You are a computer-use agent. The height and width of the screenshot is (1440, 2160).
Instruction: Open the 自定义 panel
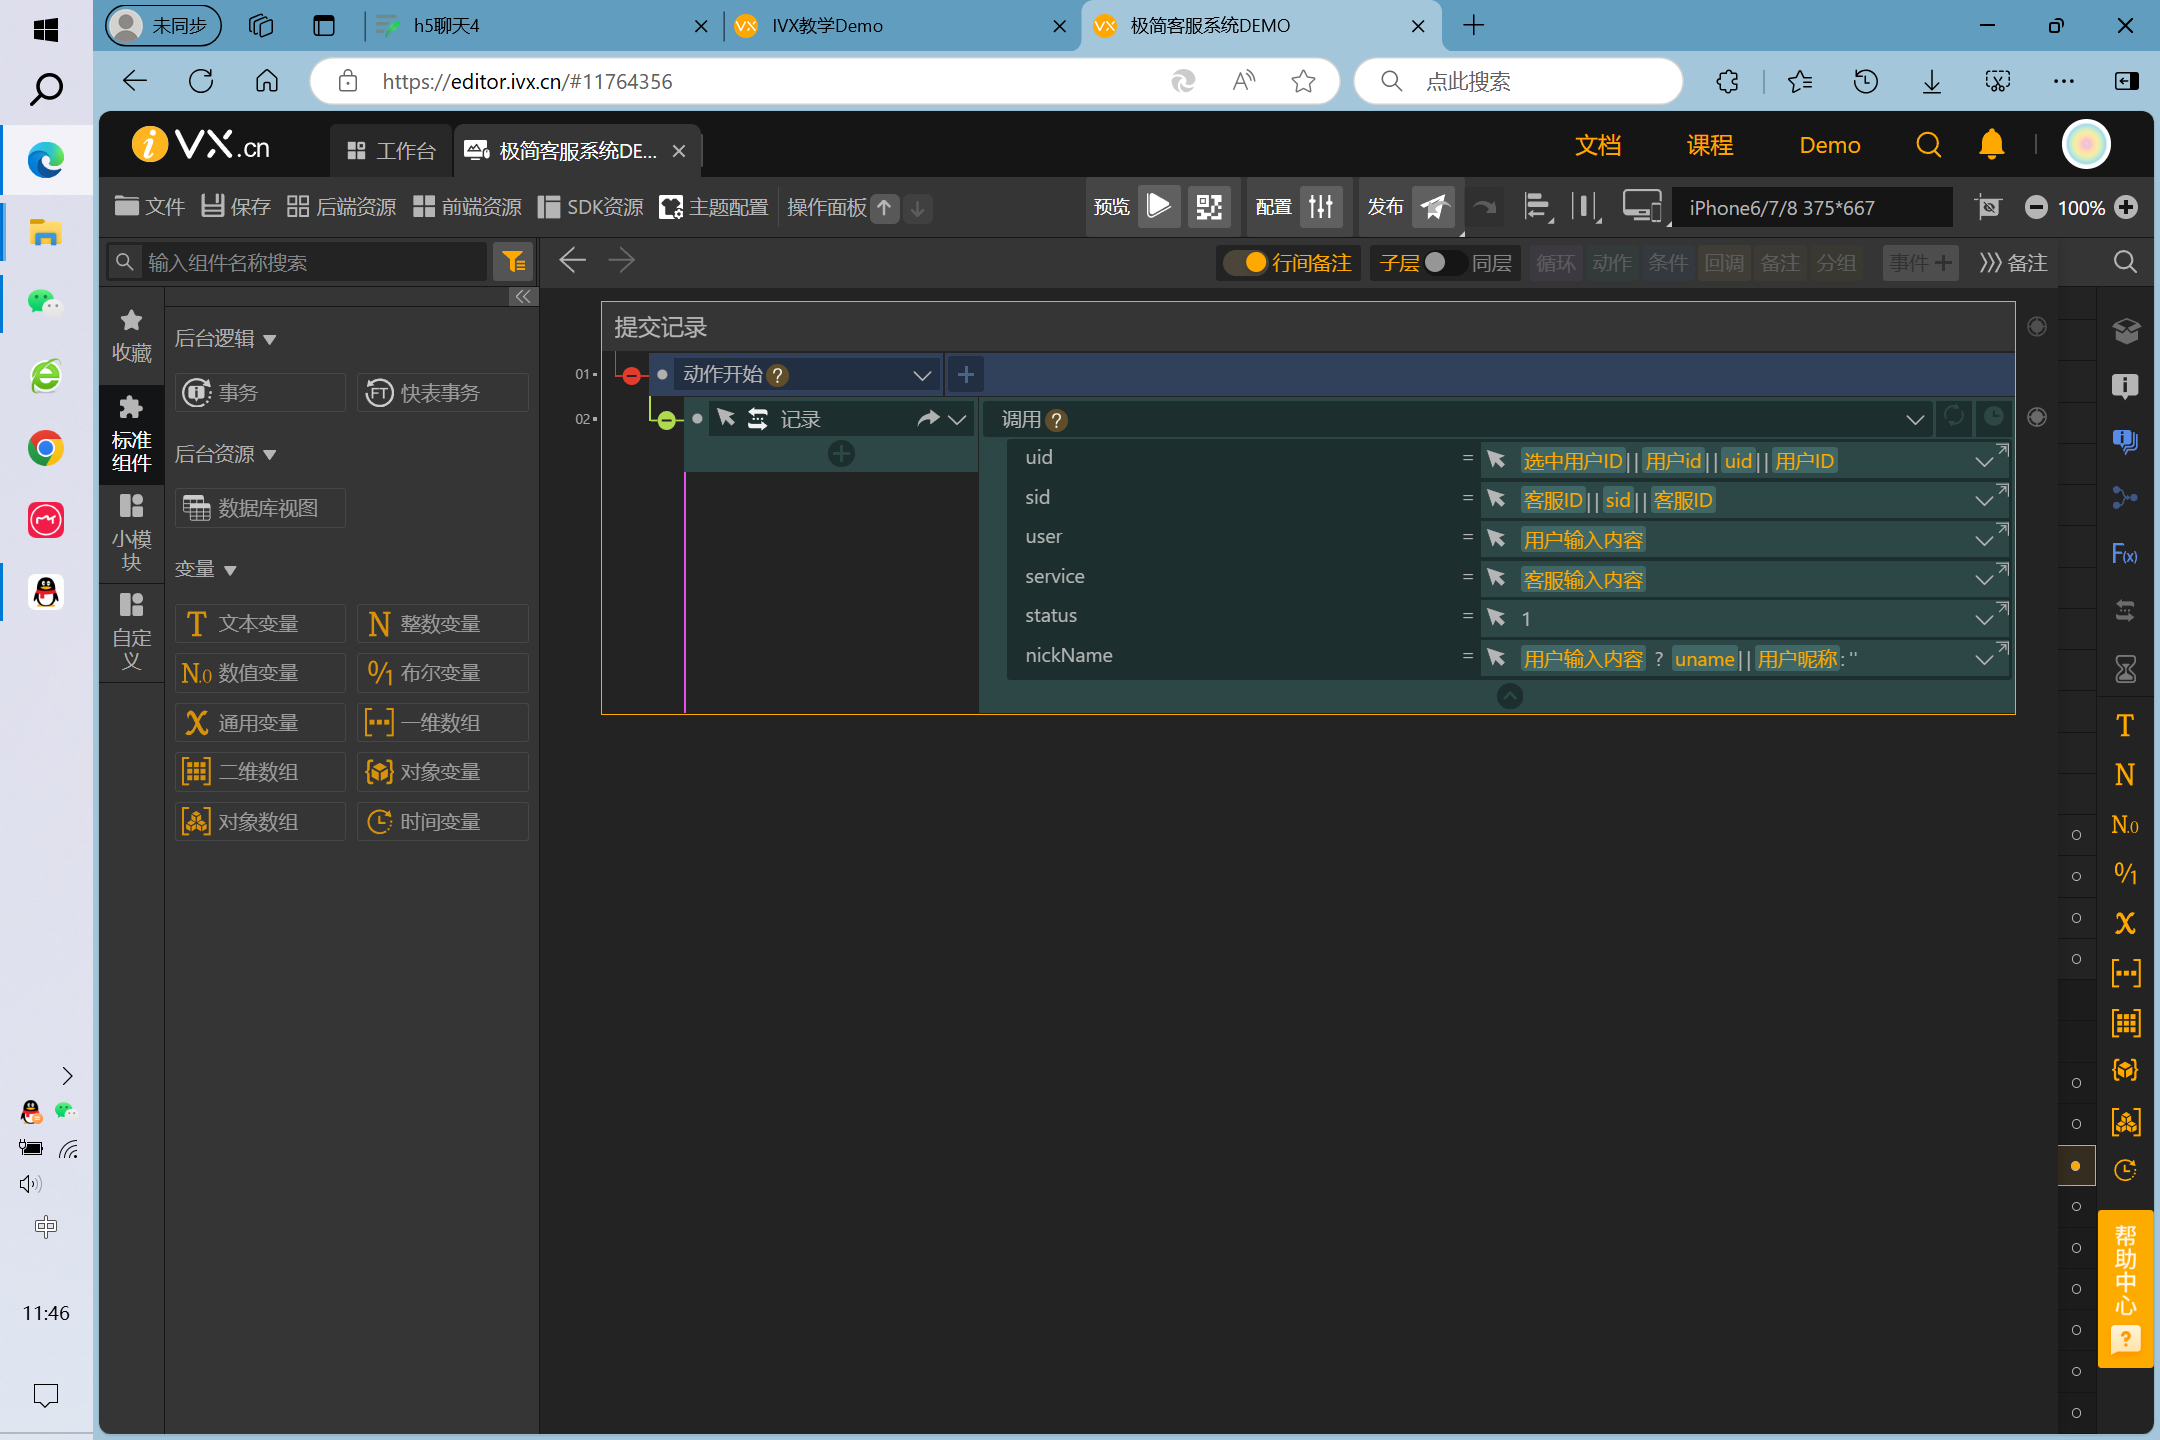pos(131,633)
